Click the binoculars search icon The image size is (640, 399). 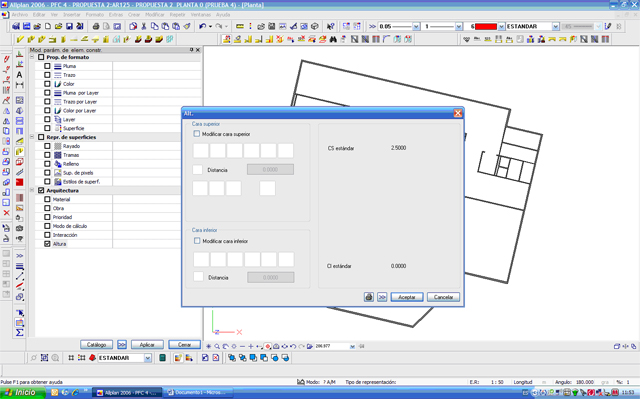[x=333, y=39]
